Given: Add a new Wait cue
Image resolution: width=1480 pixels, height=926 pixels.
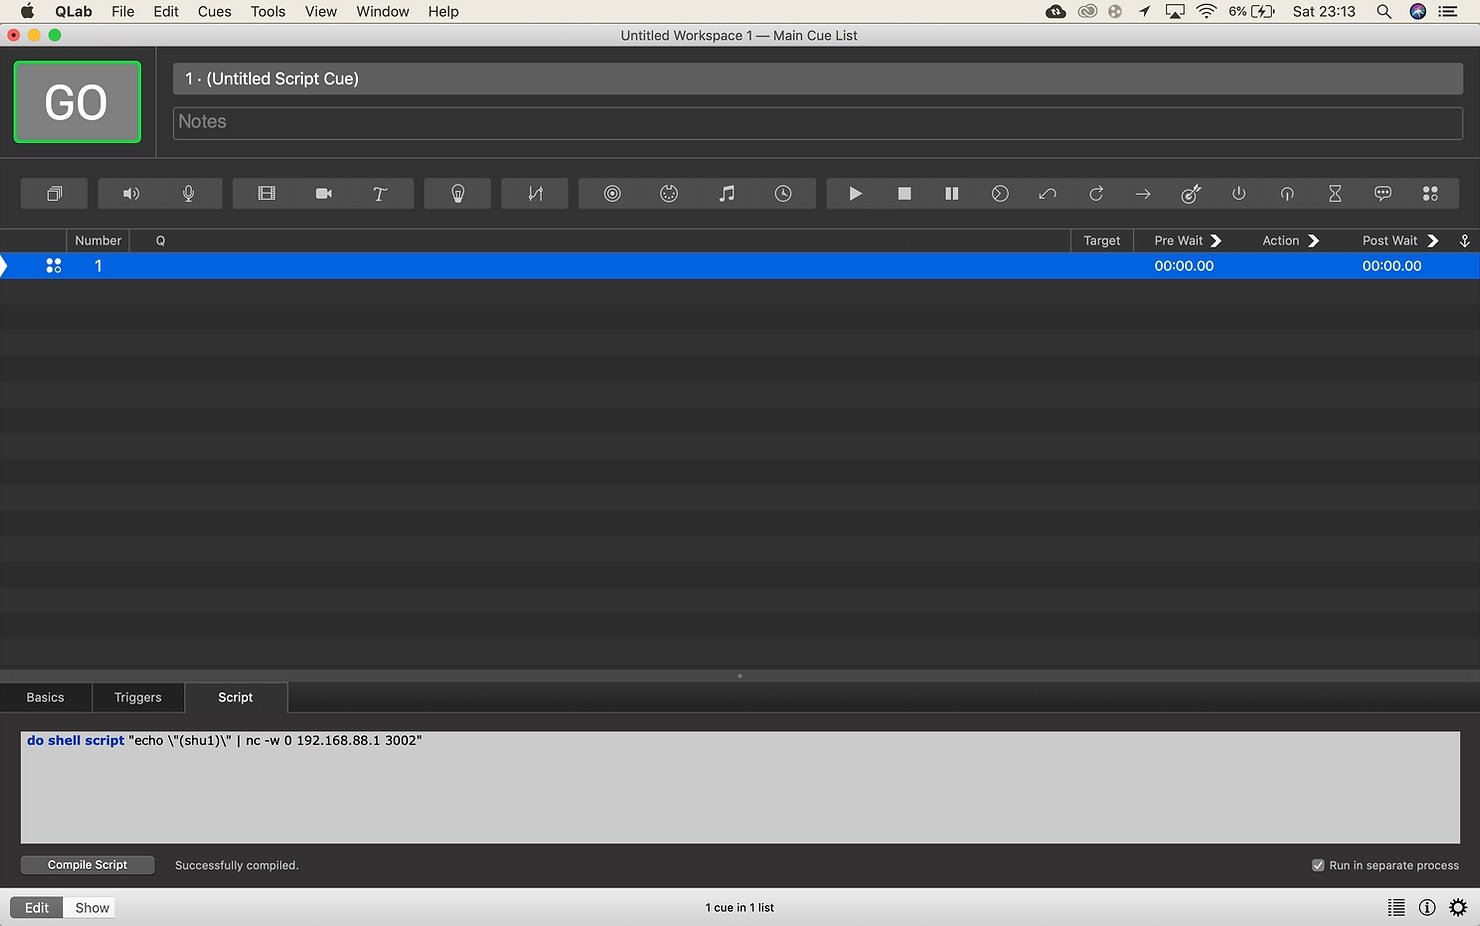Looking at the screenshot, I should (x=1335, y=194).
